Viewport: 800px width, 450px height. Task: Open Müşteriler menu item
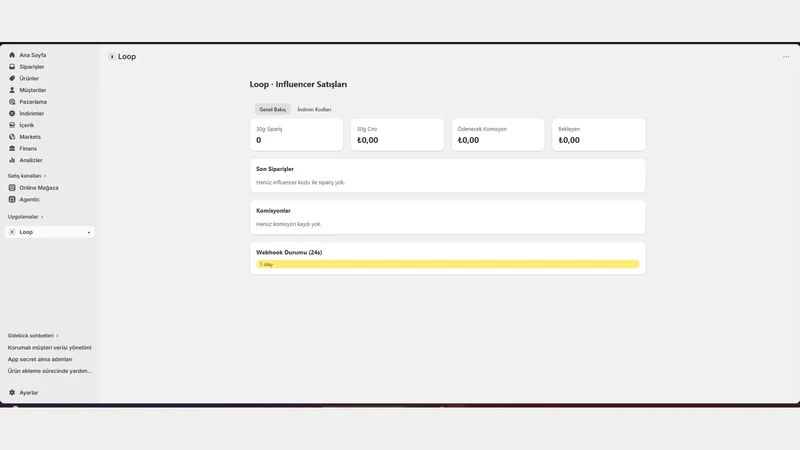pos(33,90)
